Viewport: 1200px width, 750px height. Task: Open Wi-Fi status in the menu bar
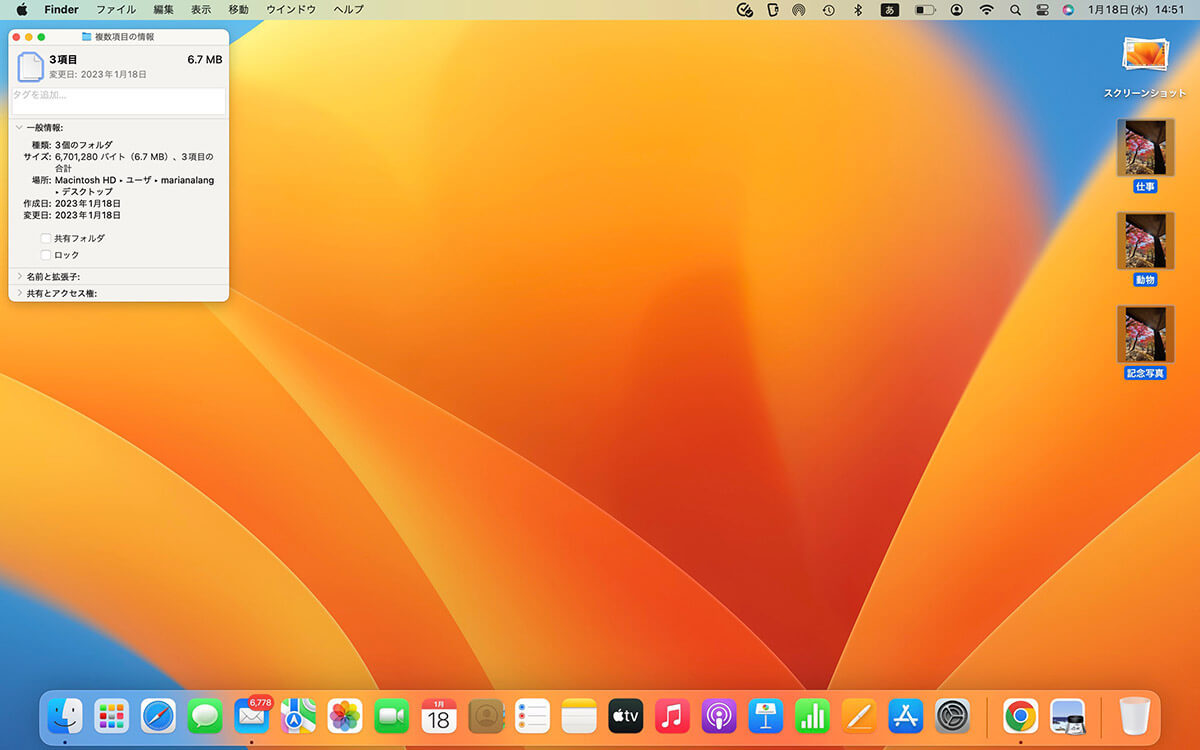(986, 10)
